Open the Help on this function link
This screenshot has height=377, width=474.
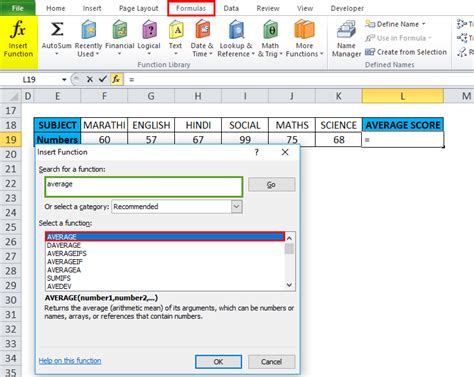click(70, 361)
